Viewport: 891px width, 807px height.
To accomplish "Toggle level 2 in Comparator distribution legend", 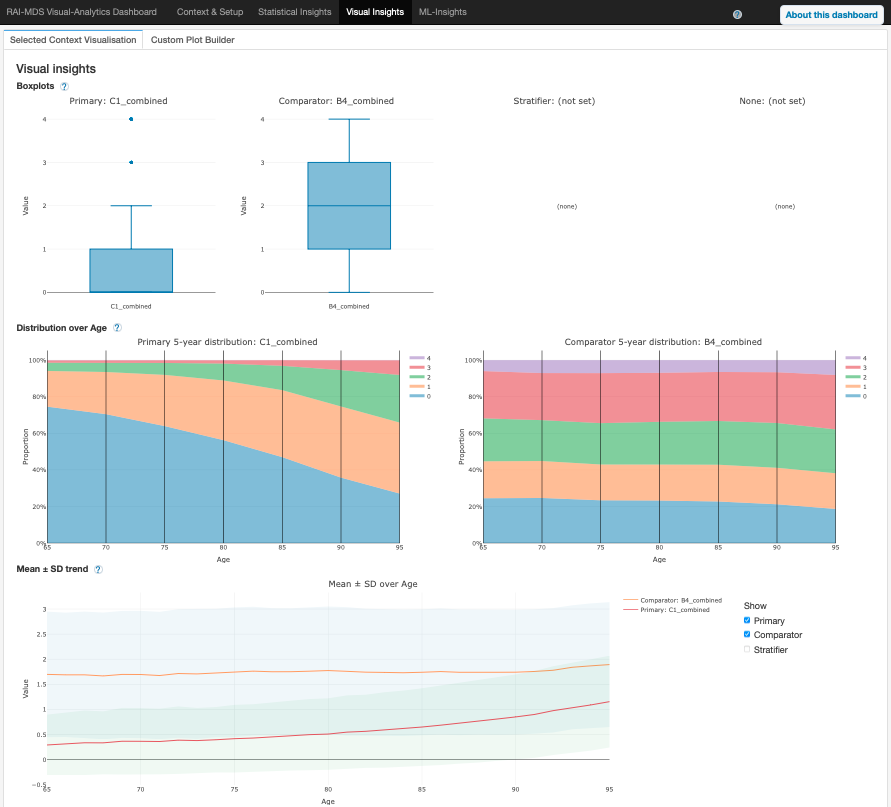I will click(856, 377).
